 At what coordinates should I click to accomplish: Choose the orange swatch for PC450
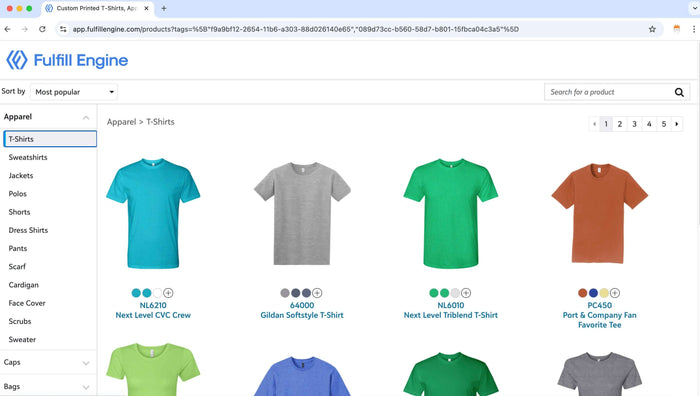click(x=583, y=293)
